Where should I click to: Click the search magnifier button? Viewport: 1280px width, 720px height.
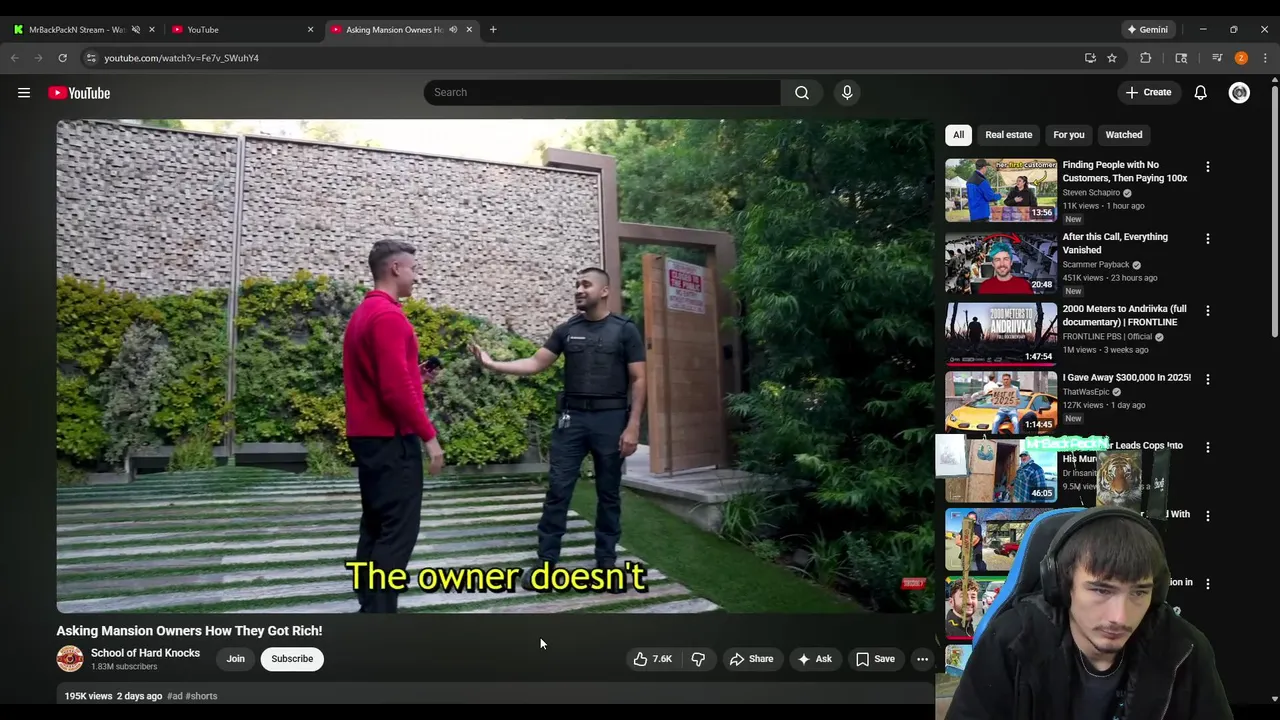point(802,92)
